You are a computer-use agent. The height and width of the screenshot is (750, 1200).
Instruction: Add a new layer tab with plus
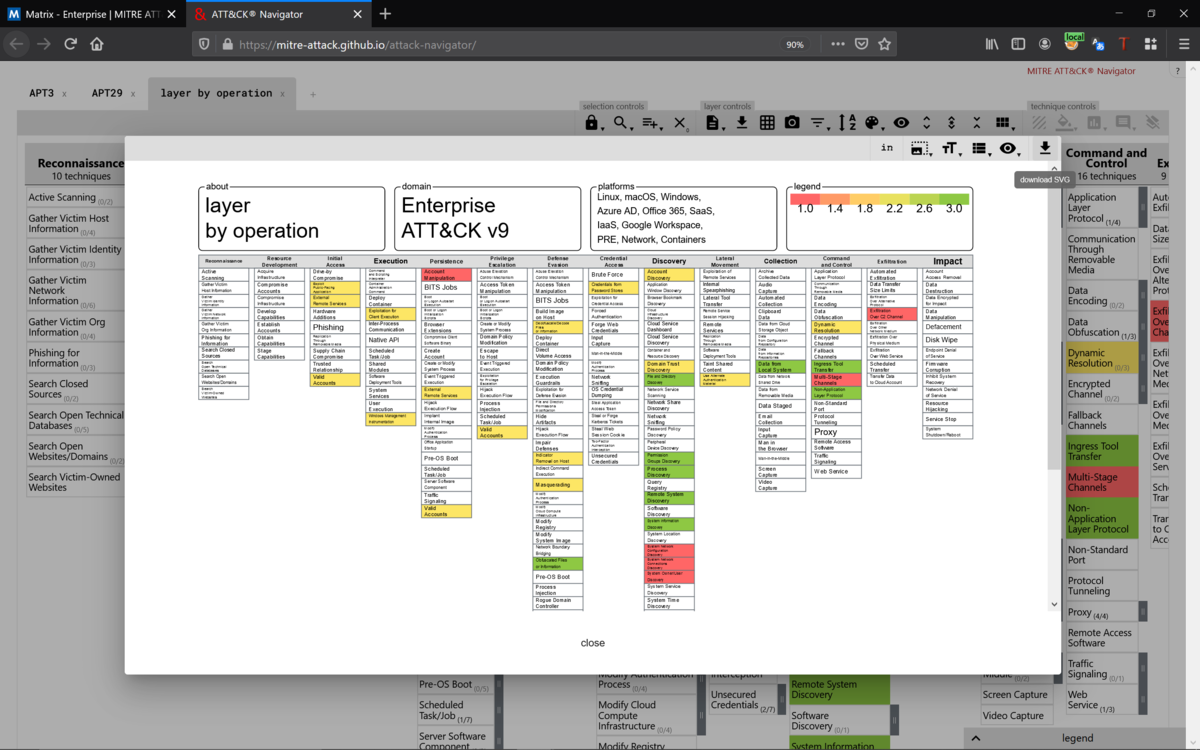(312, 94)
